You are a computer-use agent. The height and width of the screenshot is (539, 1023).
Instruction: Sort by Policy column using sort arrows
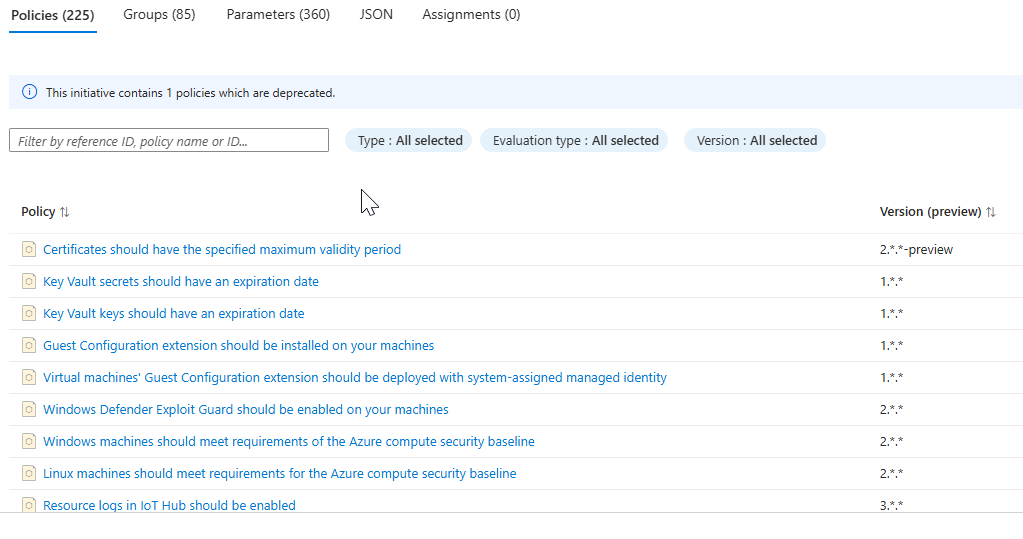pyautogui.click(x=65, y=212)
